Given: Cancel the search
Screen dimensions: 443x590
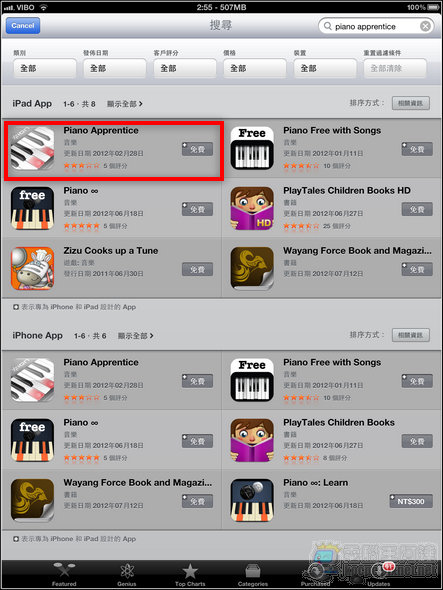Looking at the screenshot, I should tap(23, 26).
